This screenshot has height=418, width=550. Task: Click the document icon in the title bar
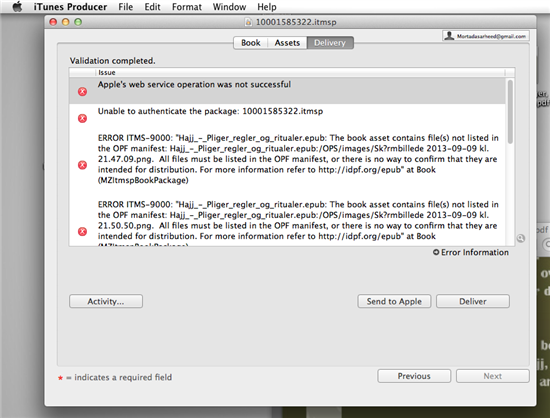tap(248, 22)
